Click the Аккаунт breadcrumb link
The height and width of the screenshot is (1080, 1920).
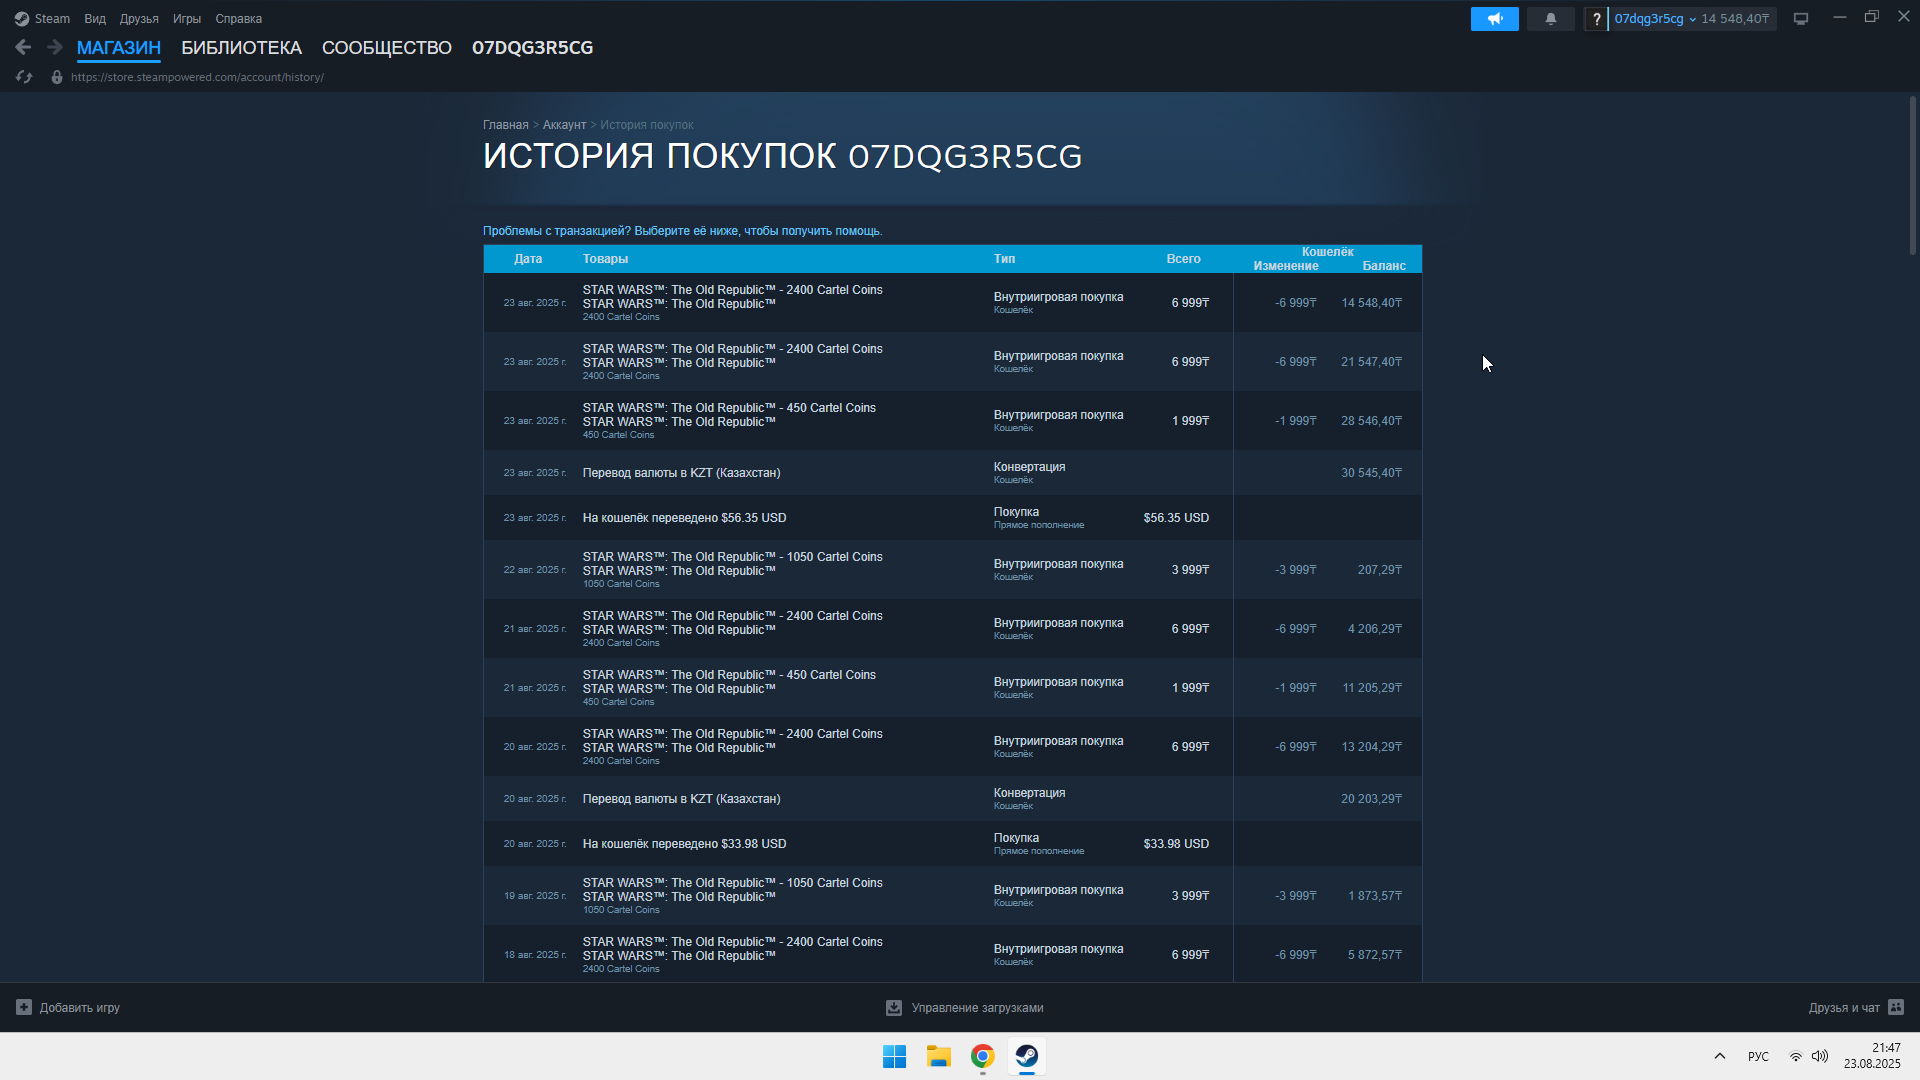pyautogui.click(x=564, y=125)
